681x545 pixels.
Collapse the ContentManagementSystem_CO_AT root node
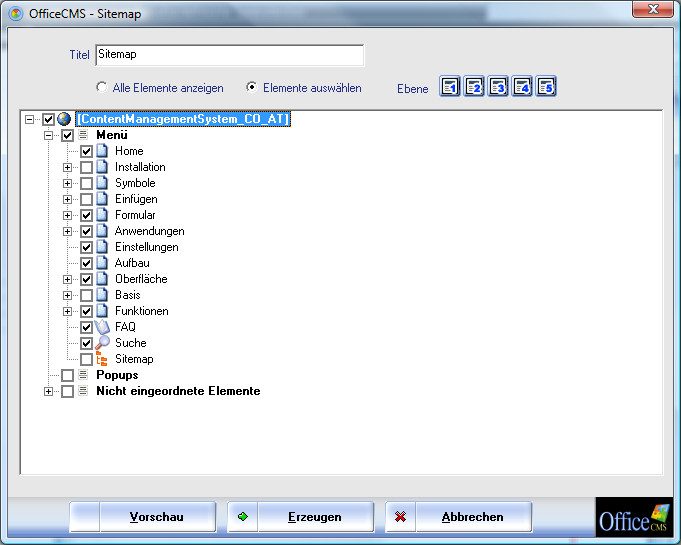pyautogui.click(x=30, y=119)
